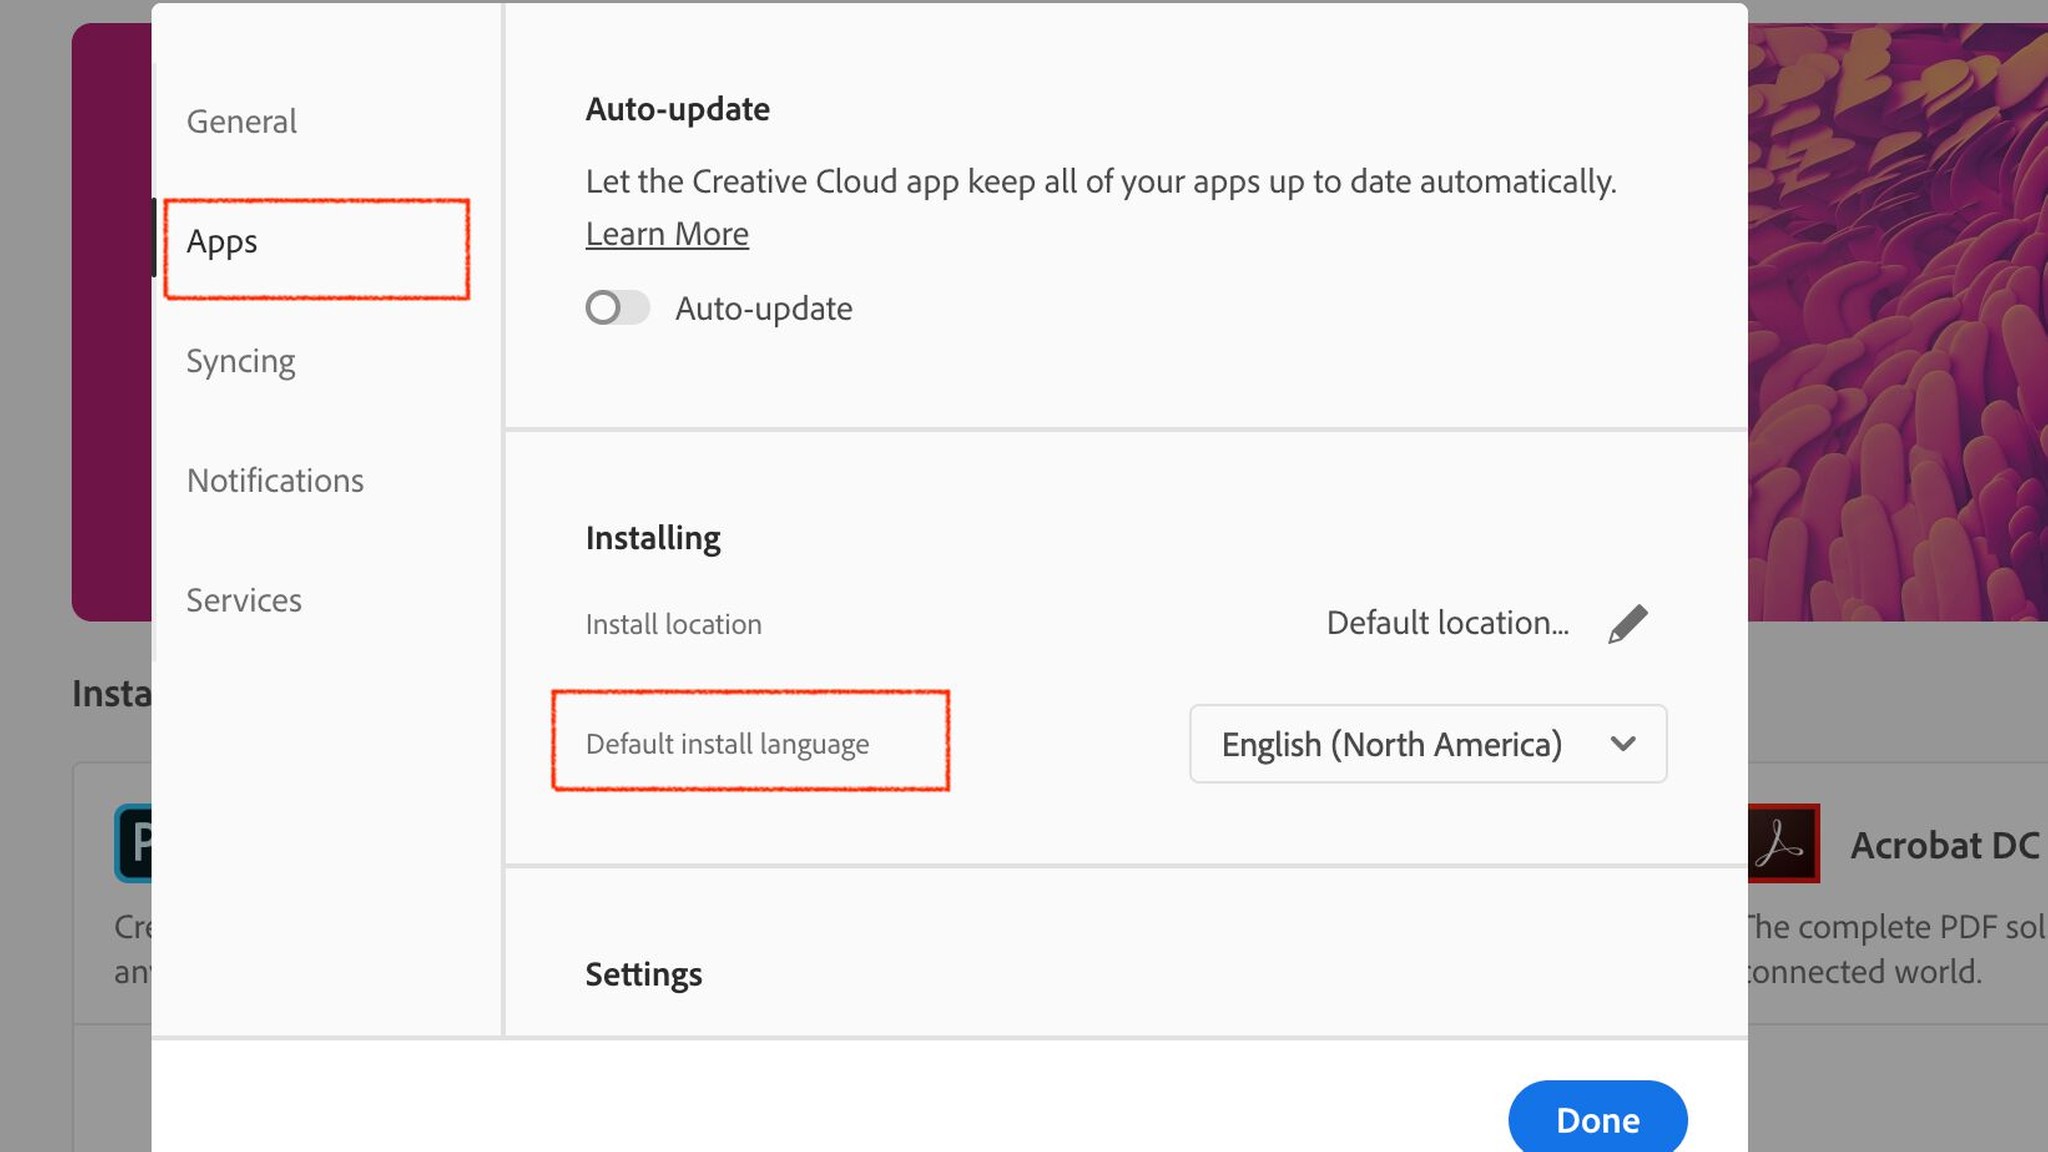Click the Installing section heading

click(x=653, y=538)
